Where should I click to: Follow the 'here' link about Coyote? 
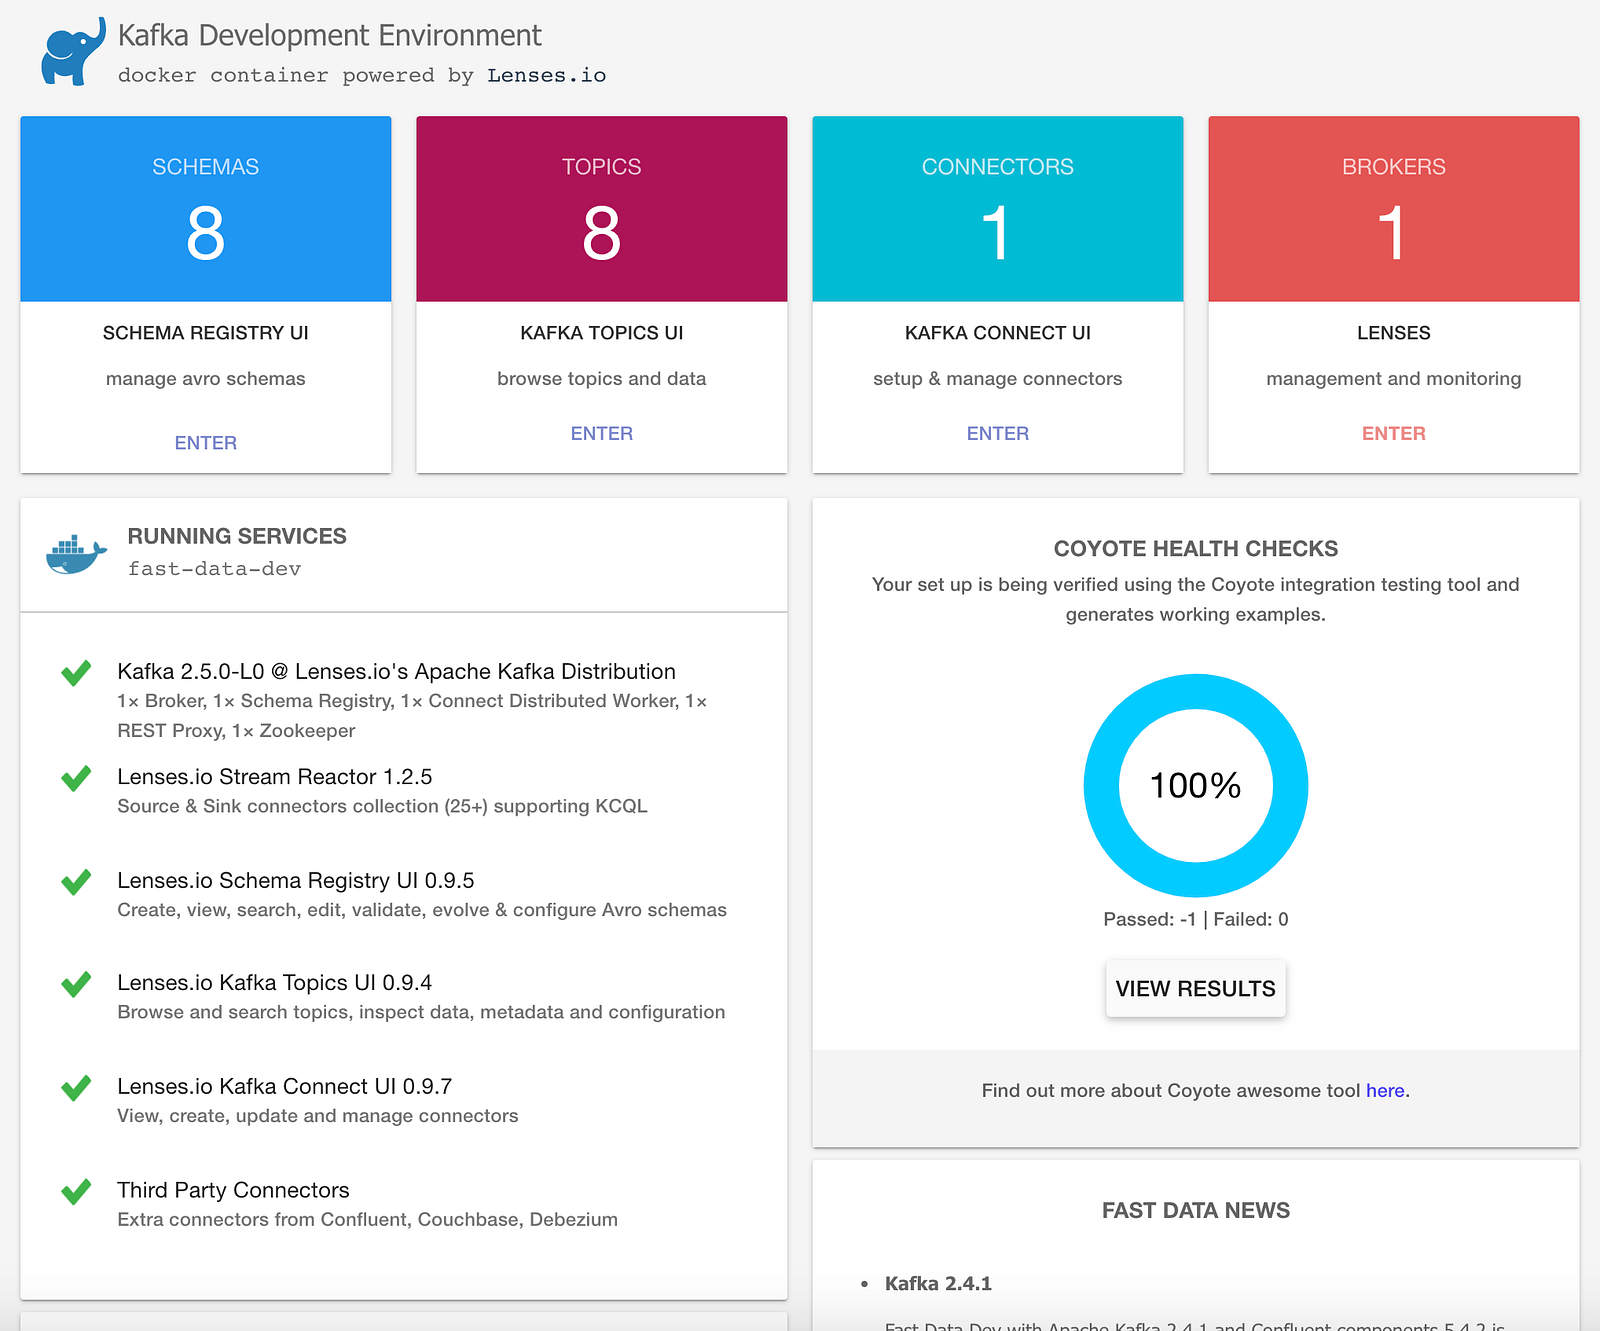(x=1385, y=1091)
